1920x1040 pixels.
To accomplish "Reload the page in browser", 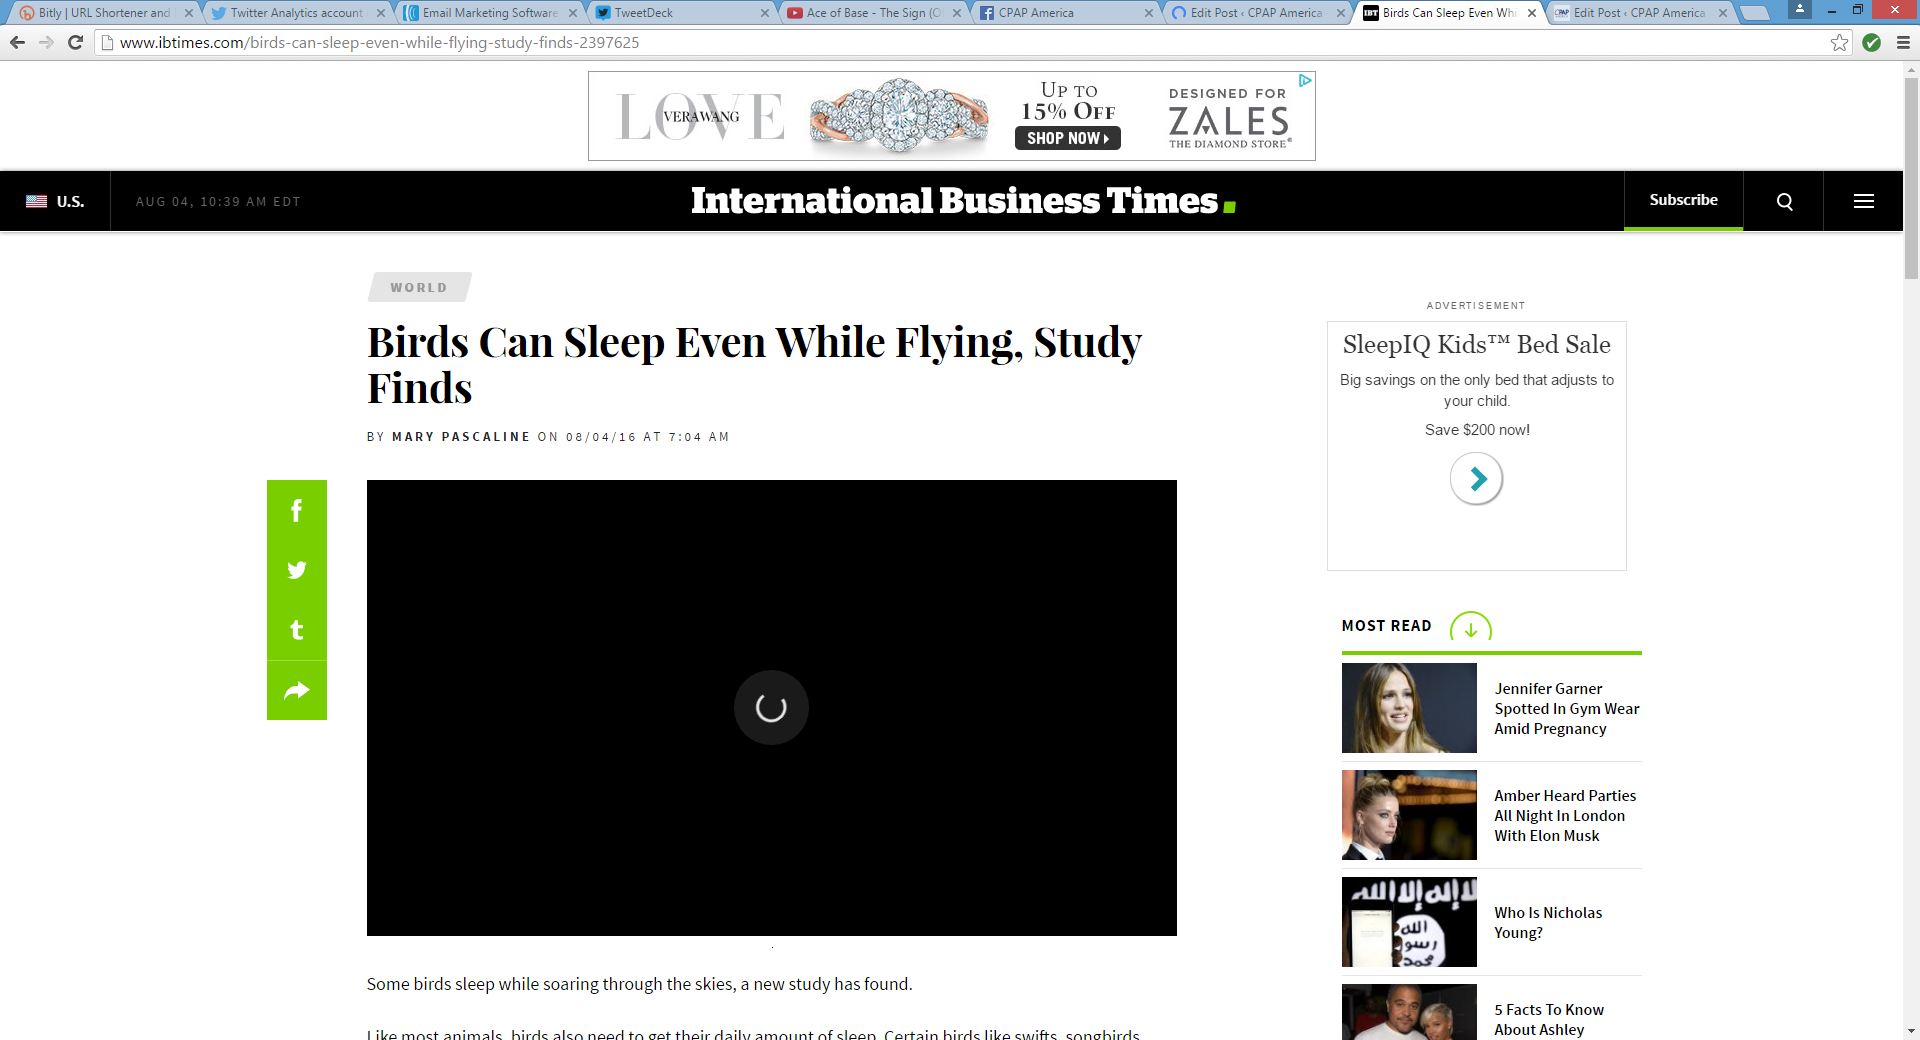I will [75, 43].
